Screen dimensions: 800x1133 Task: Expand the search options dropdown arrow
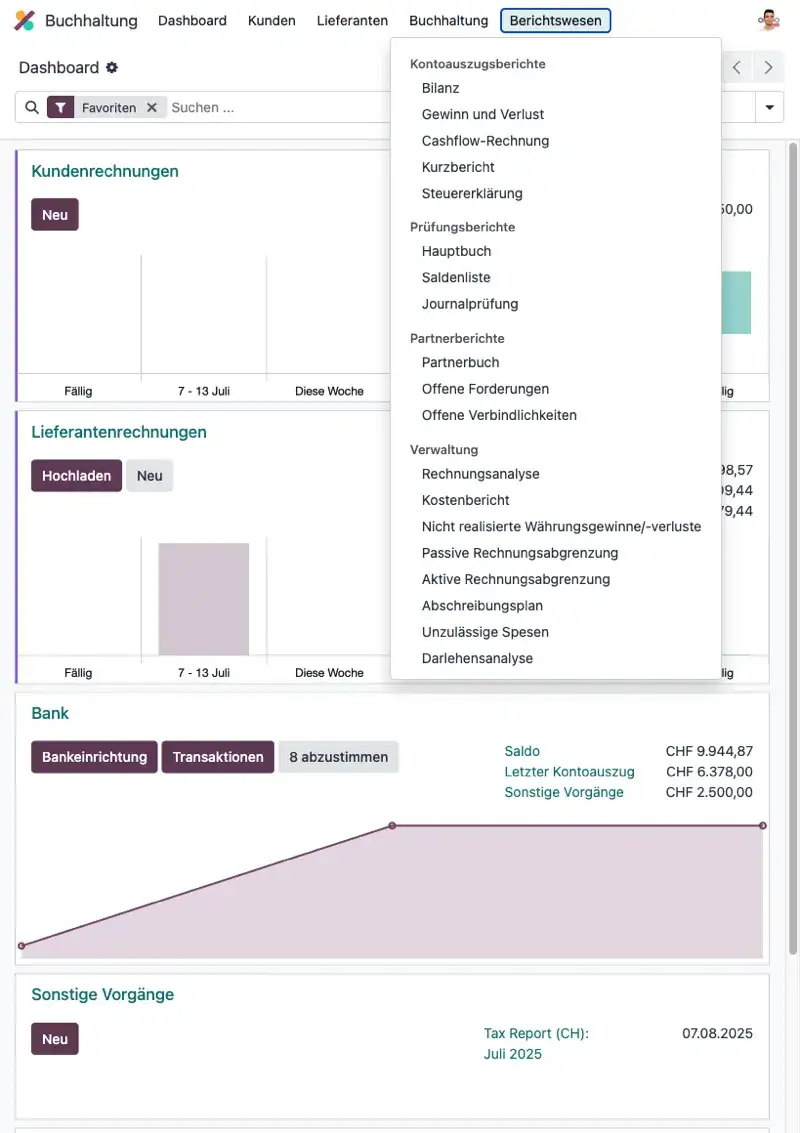click(x=770, y=106)
